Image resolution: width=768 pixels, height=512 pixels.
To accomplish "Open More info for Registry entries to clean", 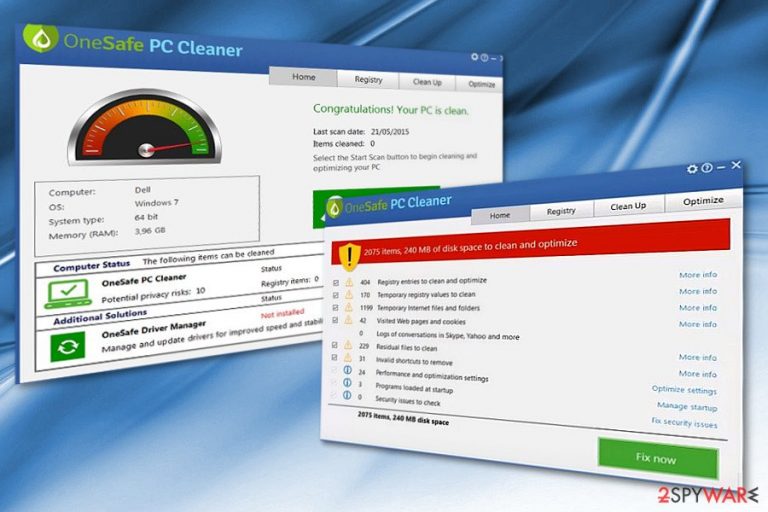I will pyautogui.click(x=698, y=275).
